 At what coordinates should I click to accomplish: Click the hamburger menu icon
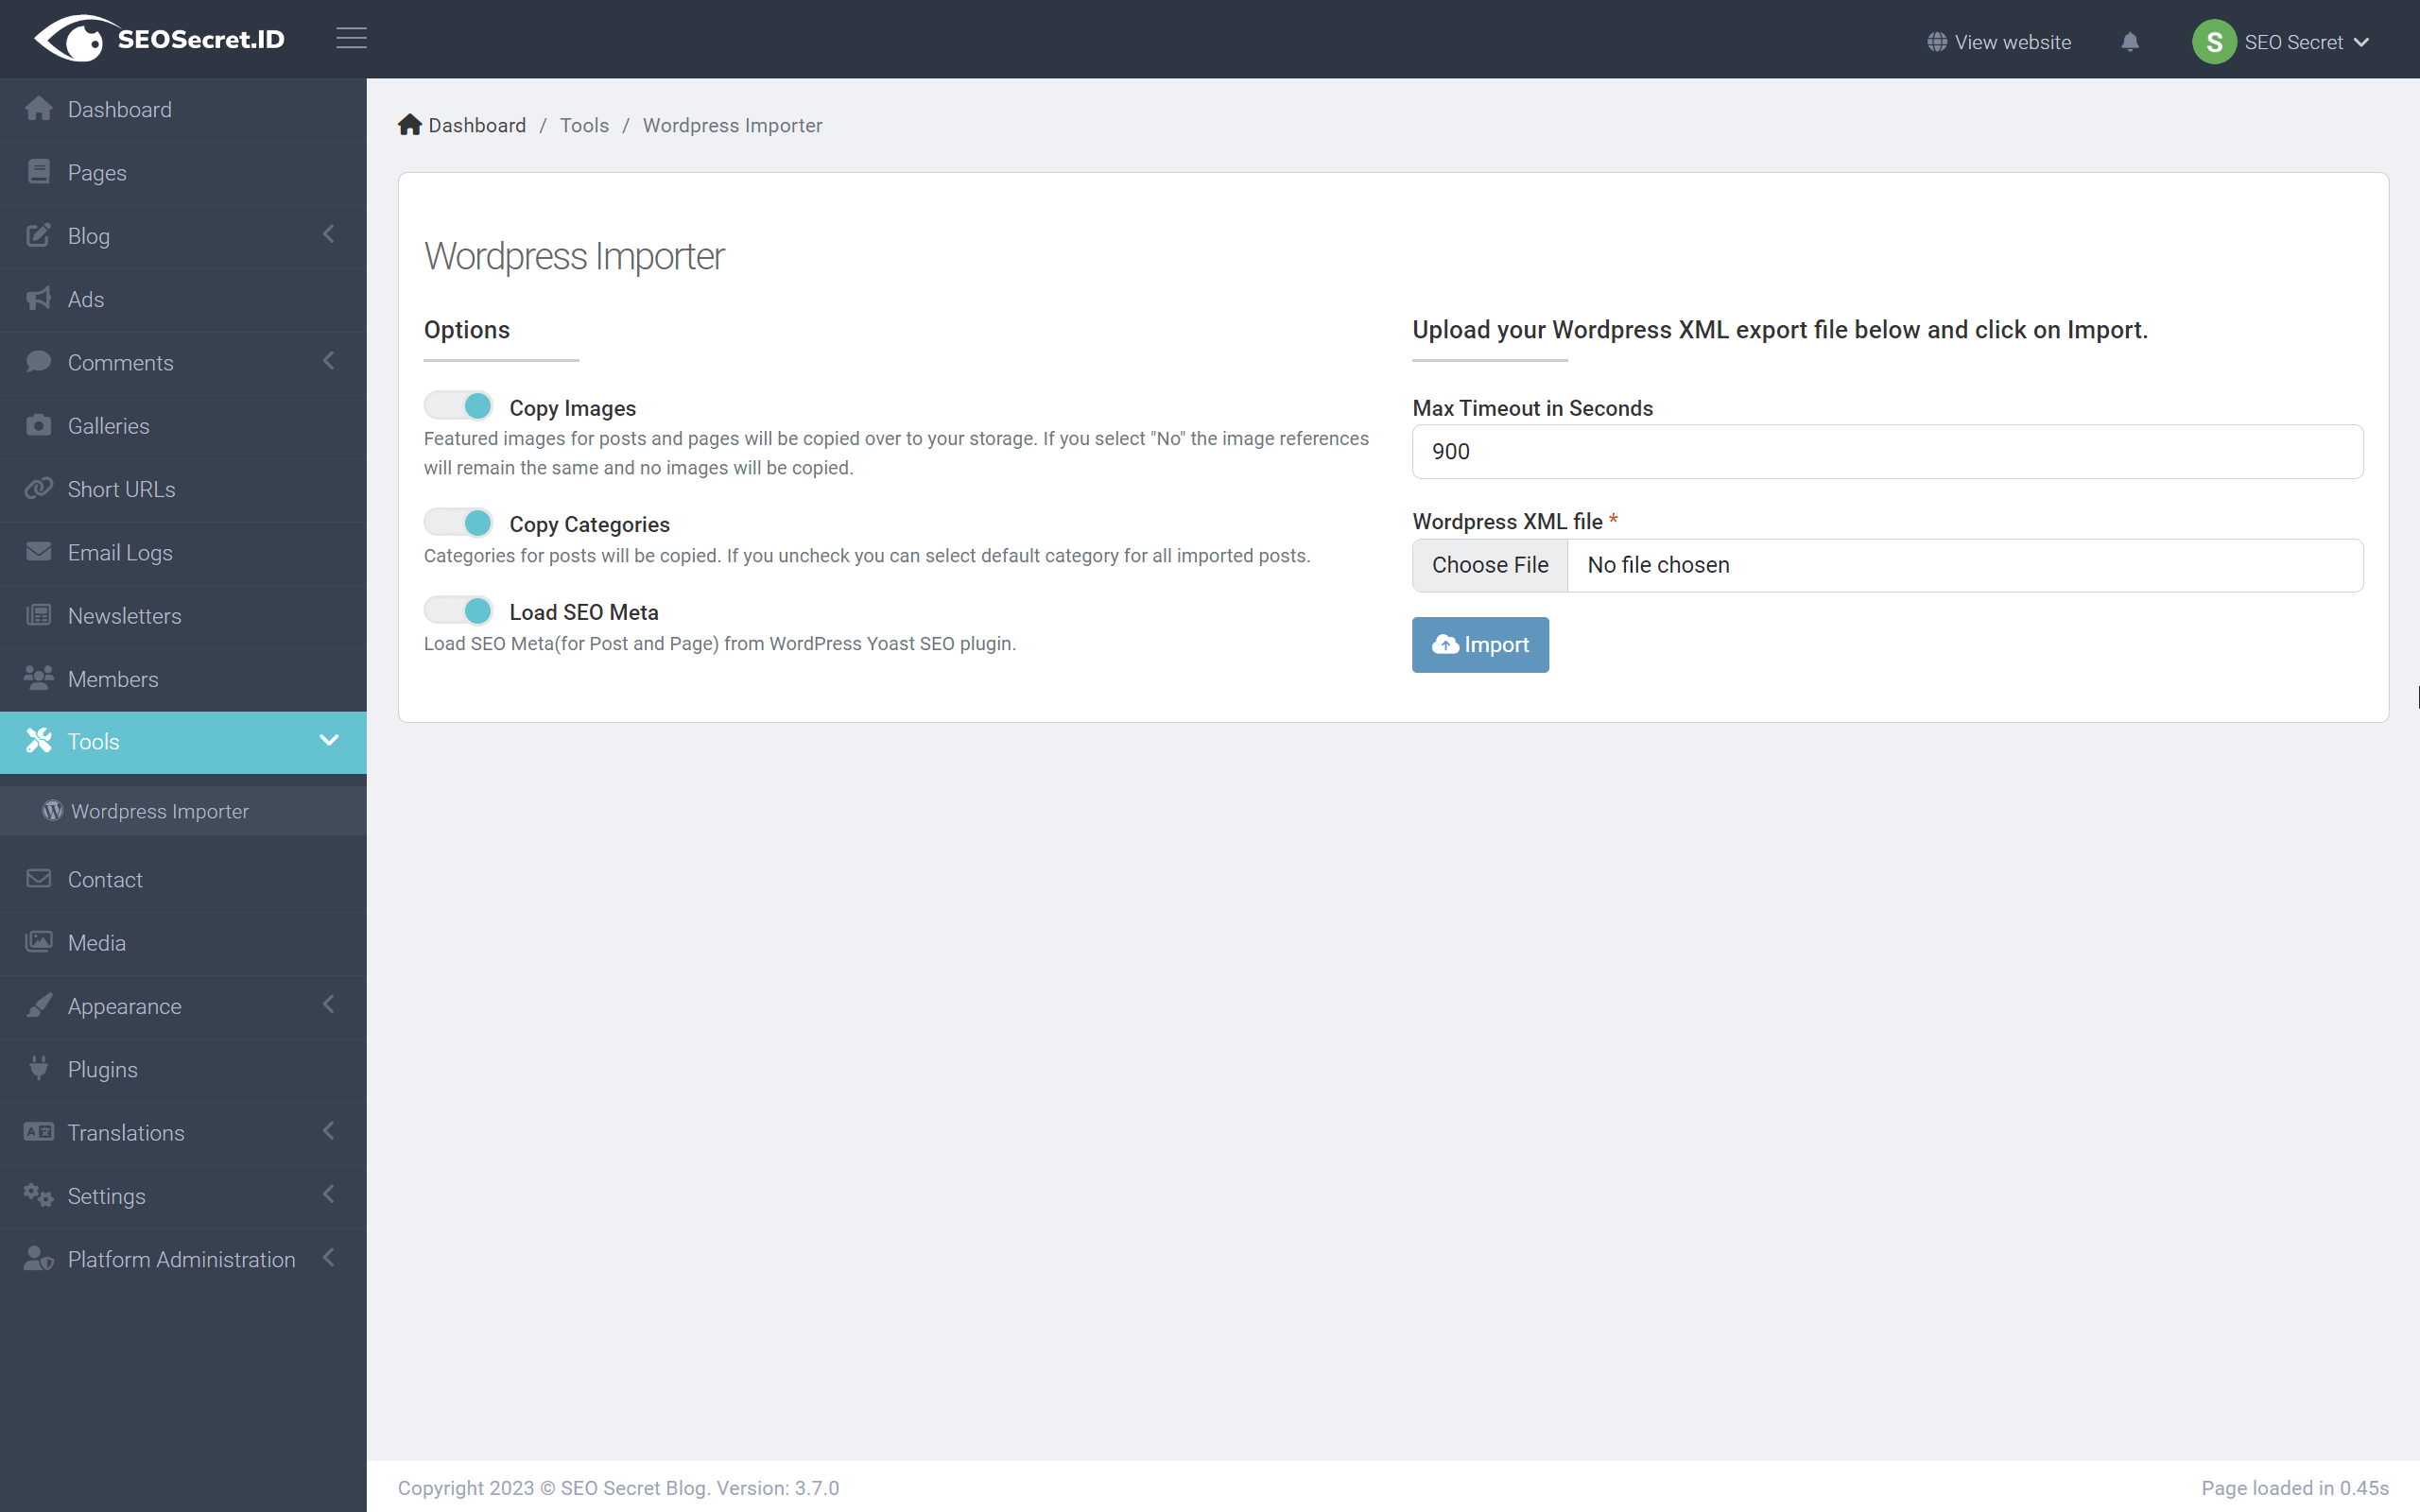coord(351,38)
